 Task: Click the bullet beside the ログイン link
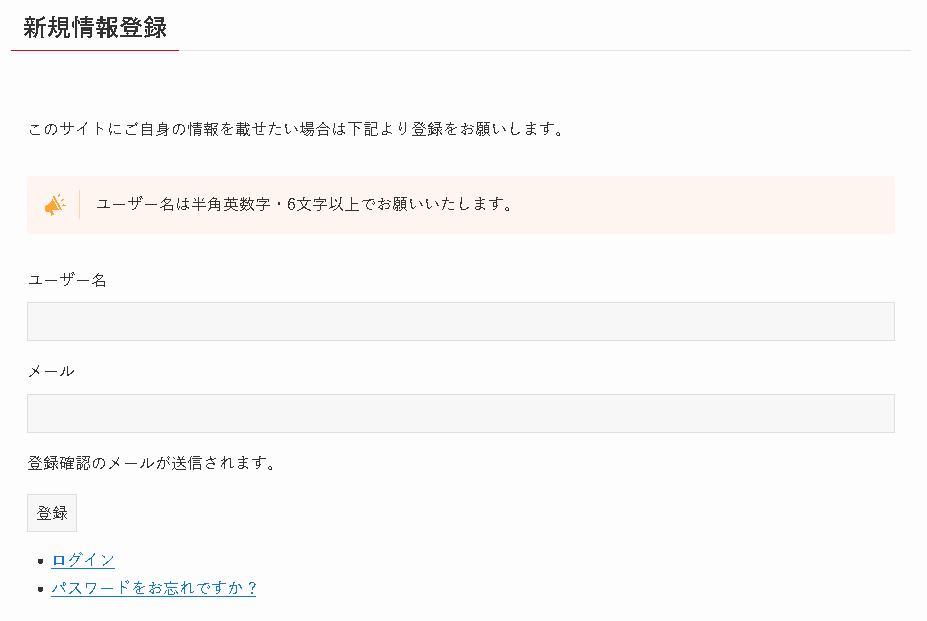(x=40, y=561)
